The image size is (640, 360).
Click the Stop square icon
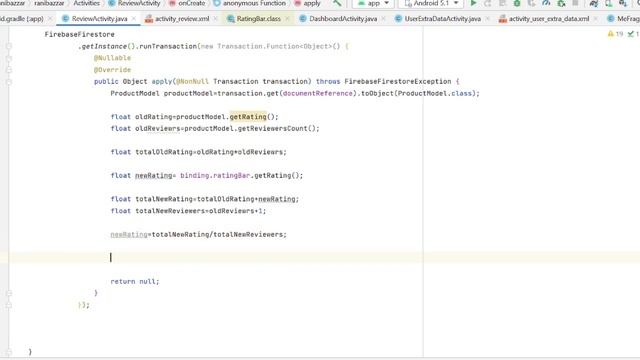pyautogui.click(x=576, y=3)
